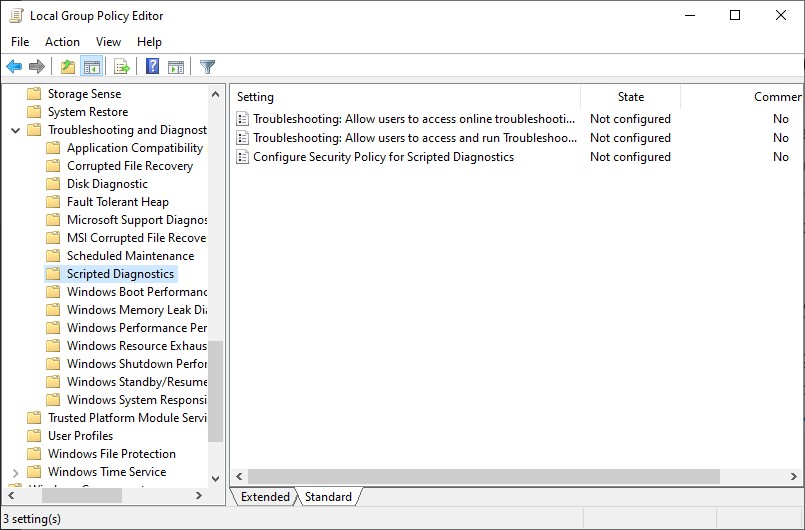Select Windows File Protection folder
Image resolution: width=805 pixels, height=530 pixels.
(x=112, y=453)
